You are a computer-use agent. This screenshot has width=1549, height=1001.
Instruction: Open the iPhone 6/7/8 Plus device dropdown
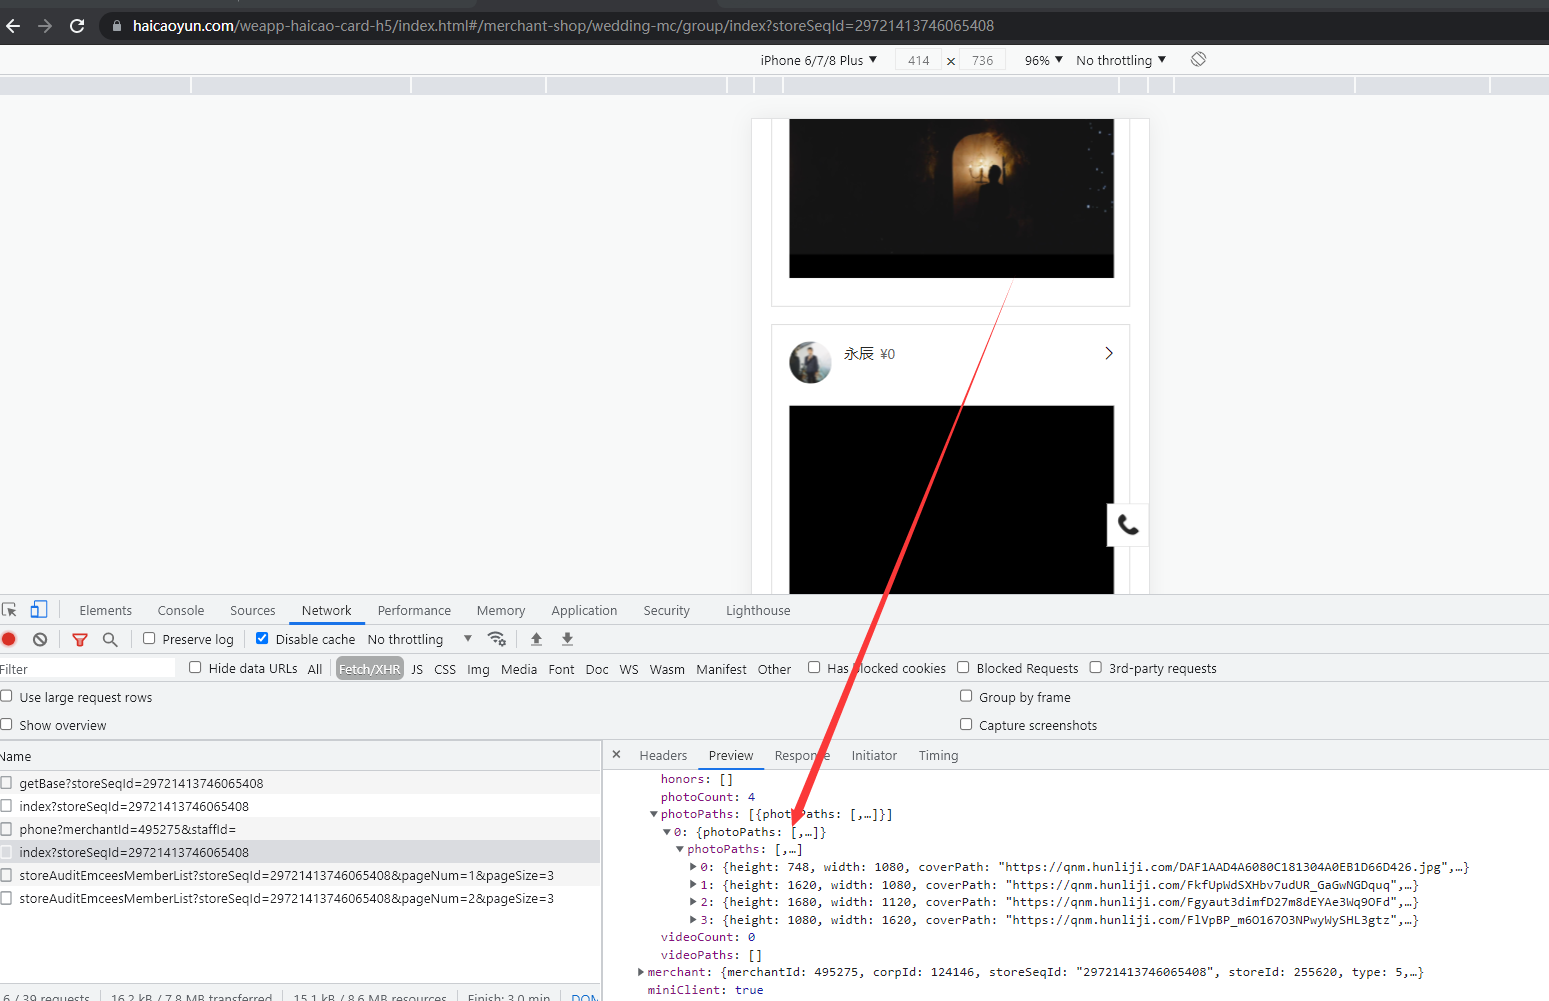pos(819,60)
